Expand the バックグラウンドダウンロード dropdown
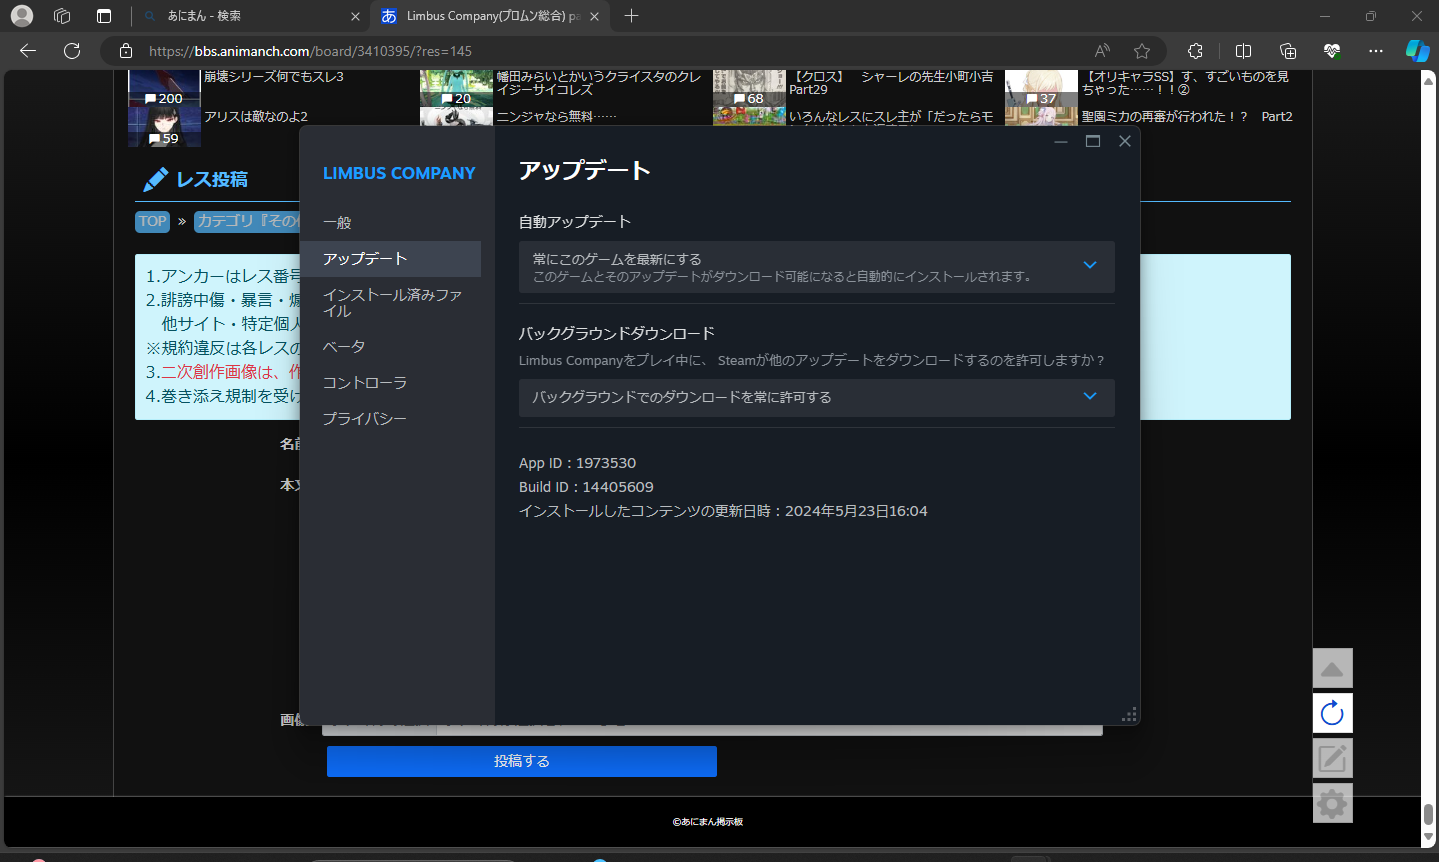 (x=816, y=397)
